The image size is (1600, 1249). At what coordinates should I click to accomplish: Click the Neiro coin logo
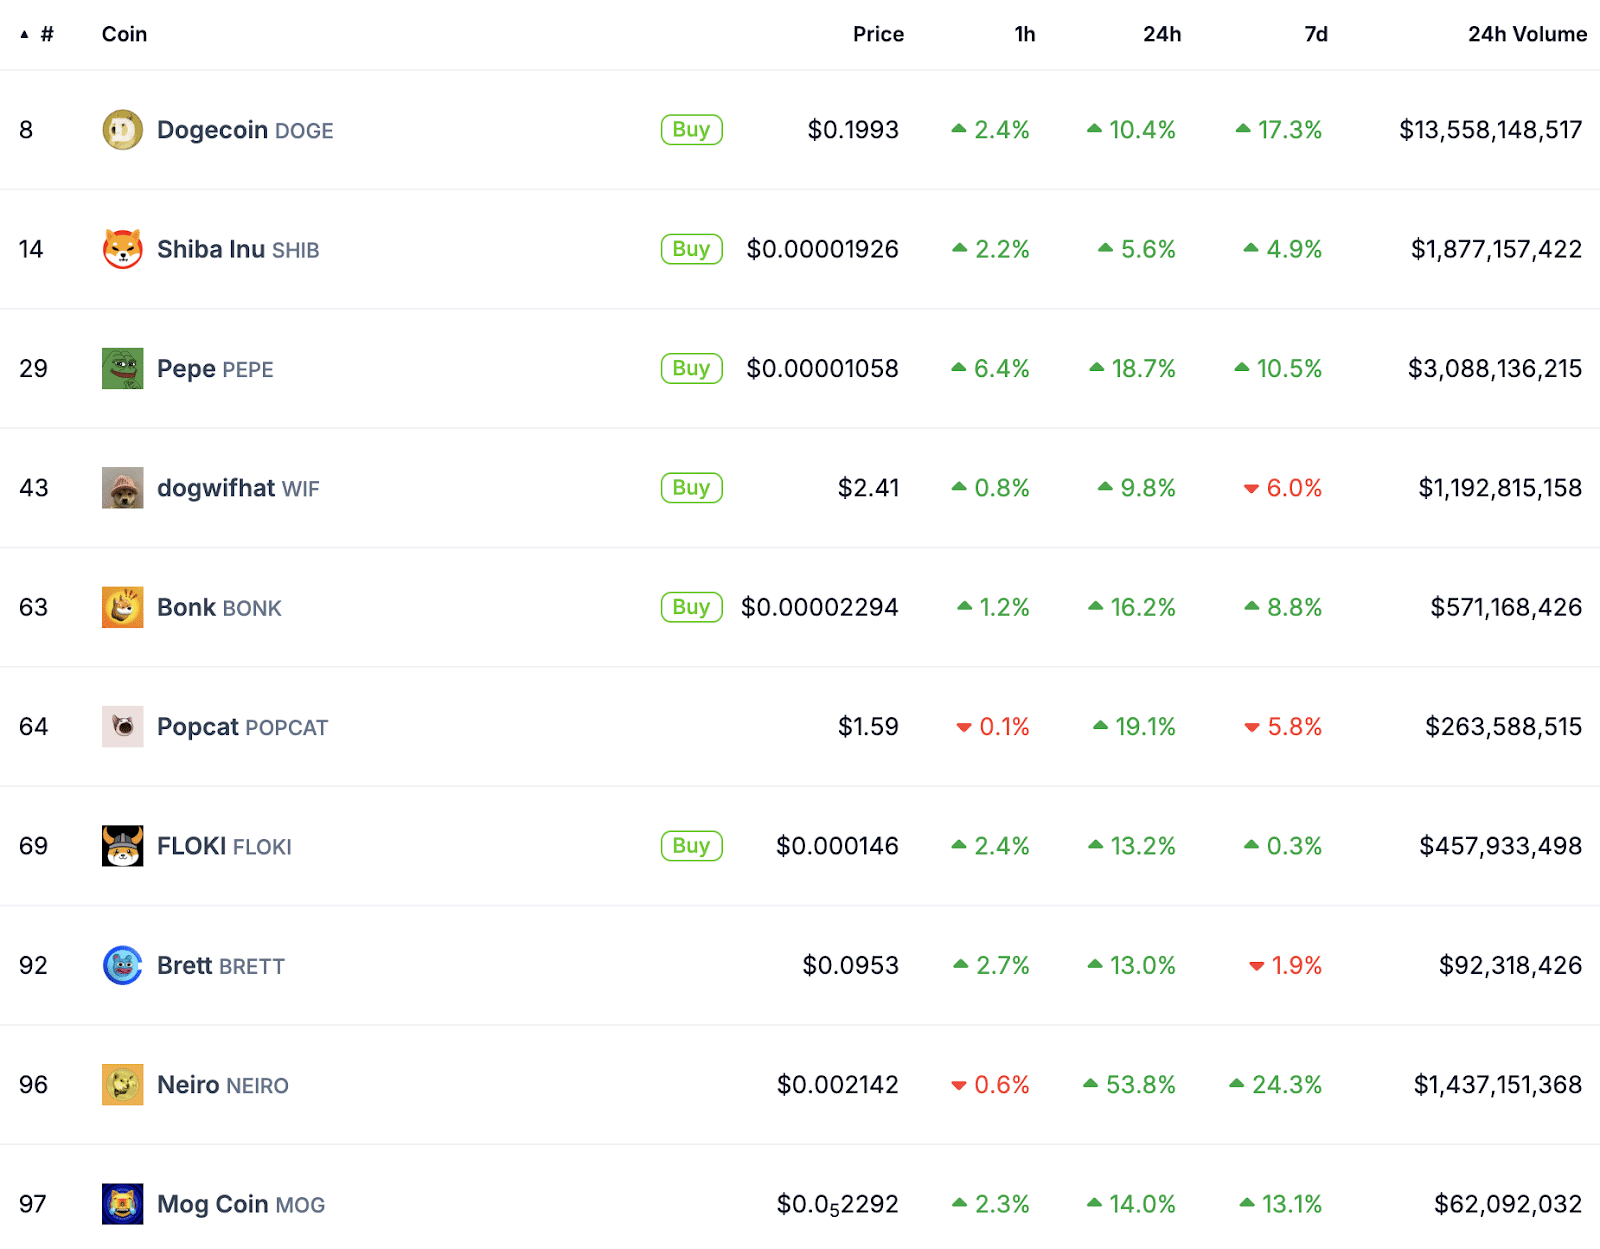coord(122,1085)
